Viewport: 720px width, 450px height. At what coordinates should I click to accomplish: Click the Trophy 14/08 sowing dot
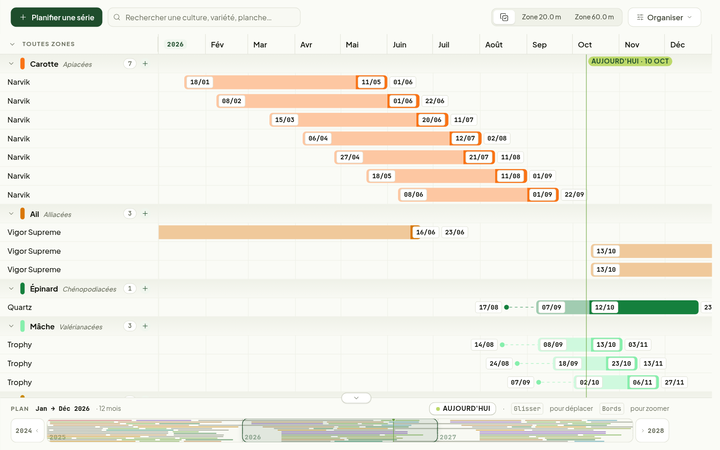pos(502,344)
